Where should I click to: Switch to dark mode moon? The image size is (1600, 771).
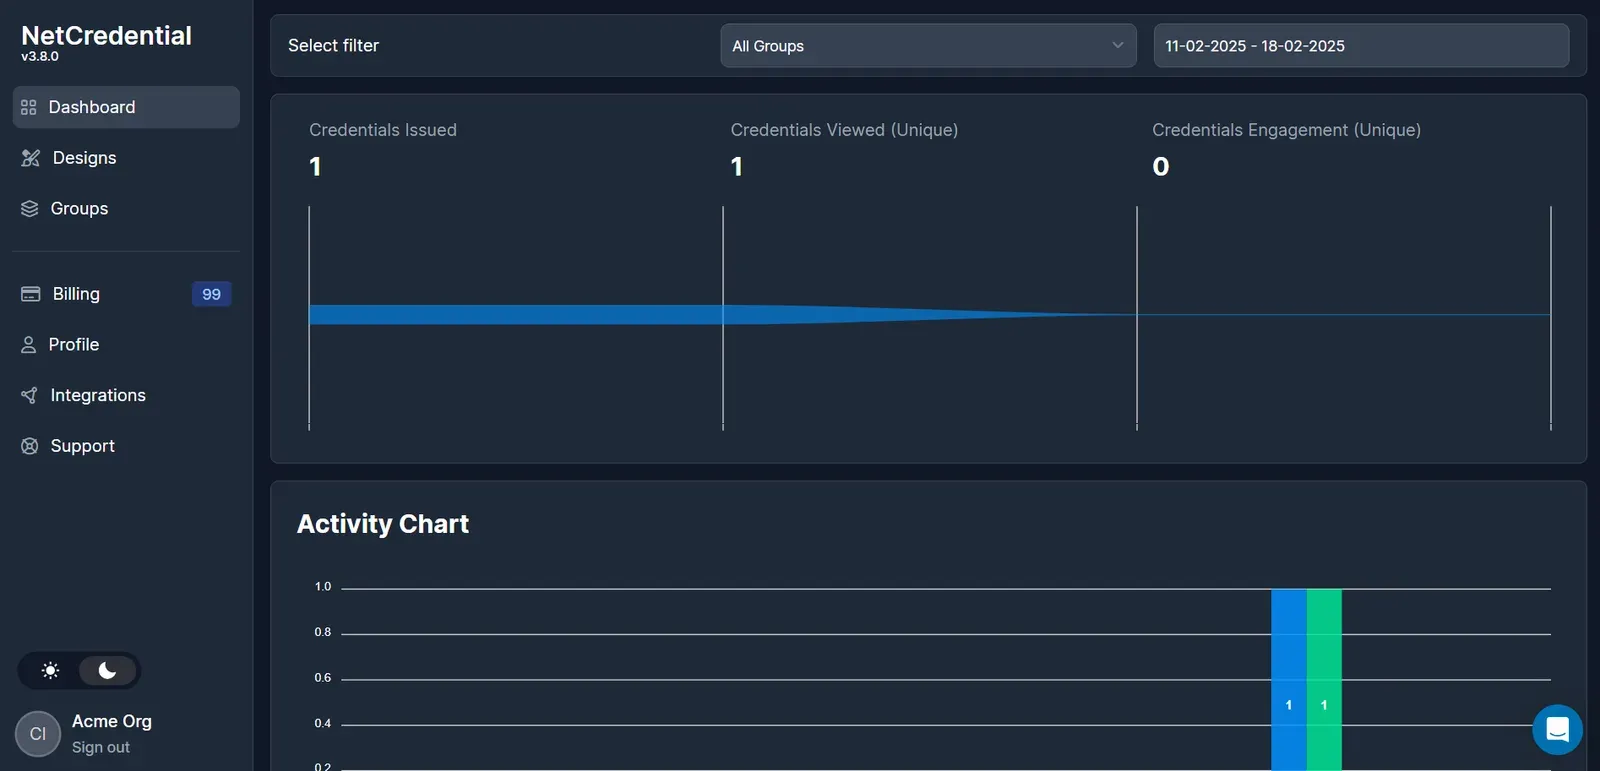(108, 671)
